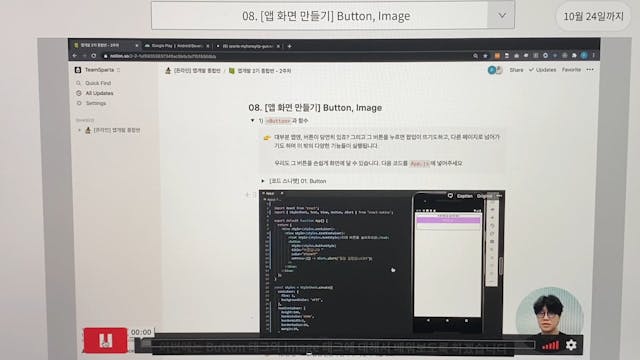
Task: Click the purple button in phone emulator
Action: point(448,220)
